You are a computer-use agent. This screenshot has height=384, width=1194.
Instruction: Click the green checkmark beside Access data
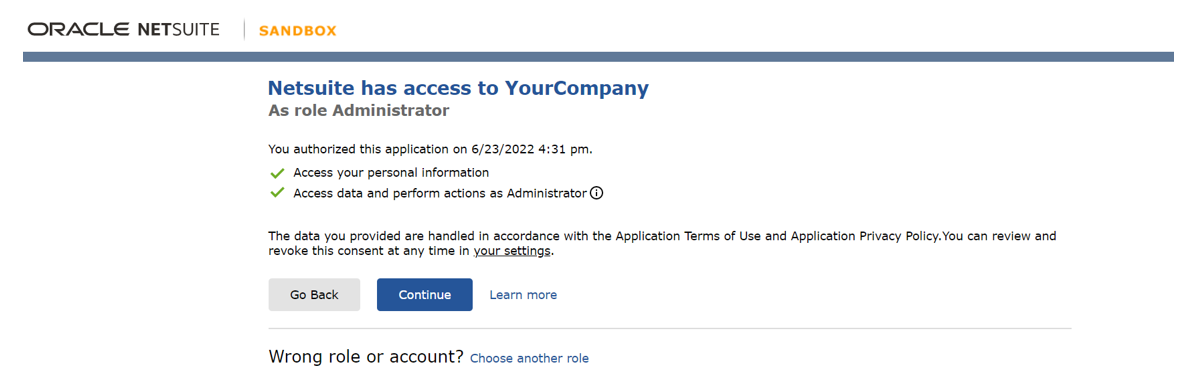tap(277, 194)
